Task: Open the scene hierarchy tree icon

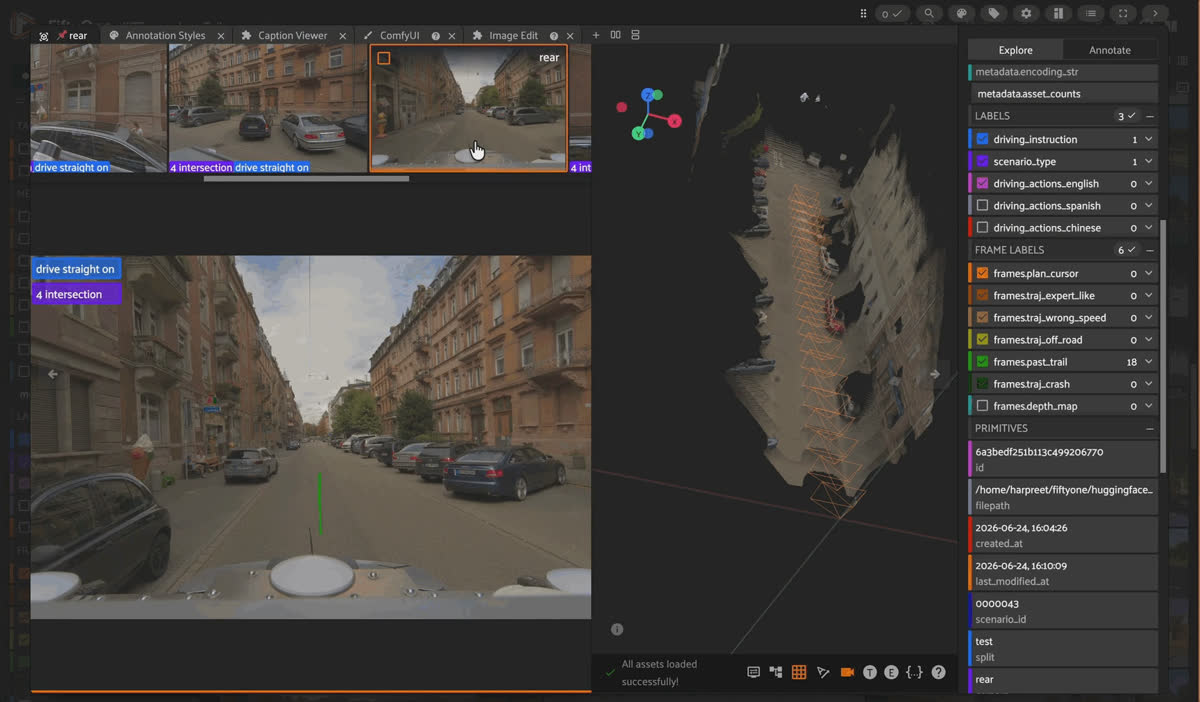Action: 776,672
